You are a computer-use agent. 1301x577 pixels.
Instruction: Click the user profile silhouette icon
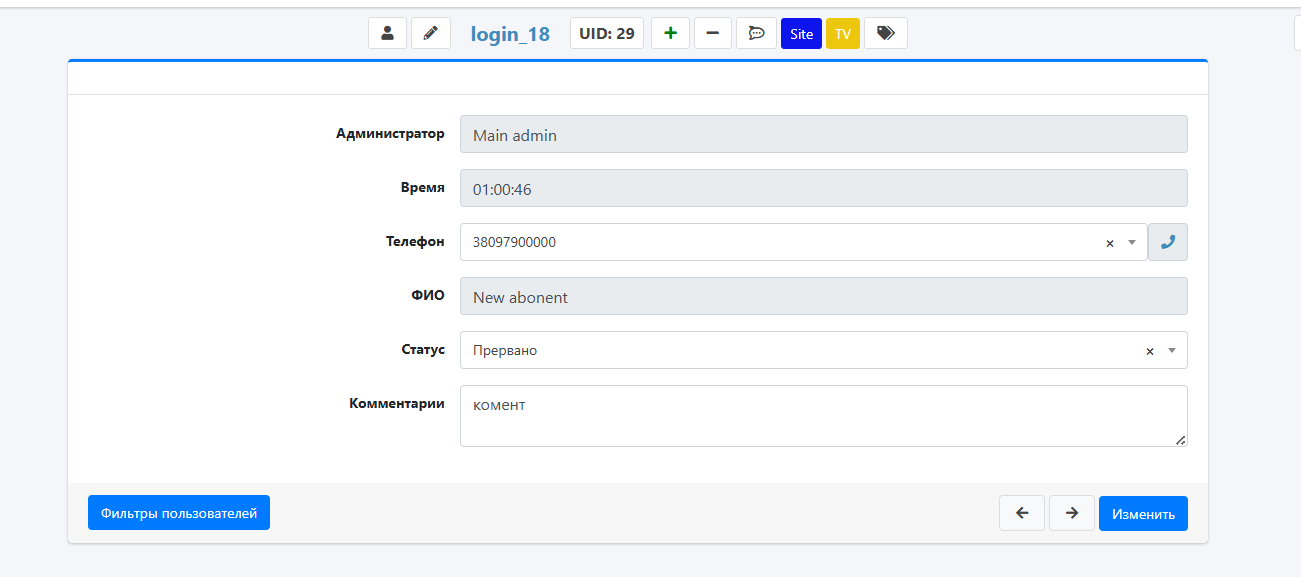pos(387,33)
